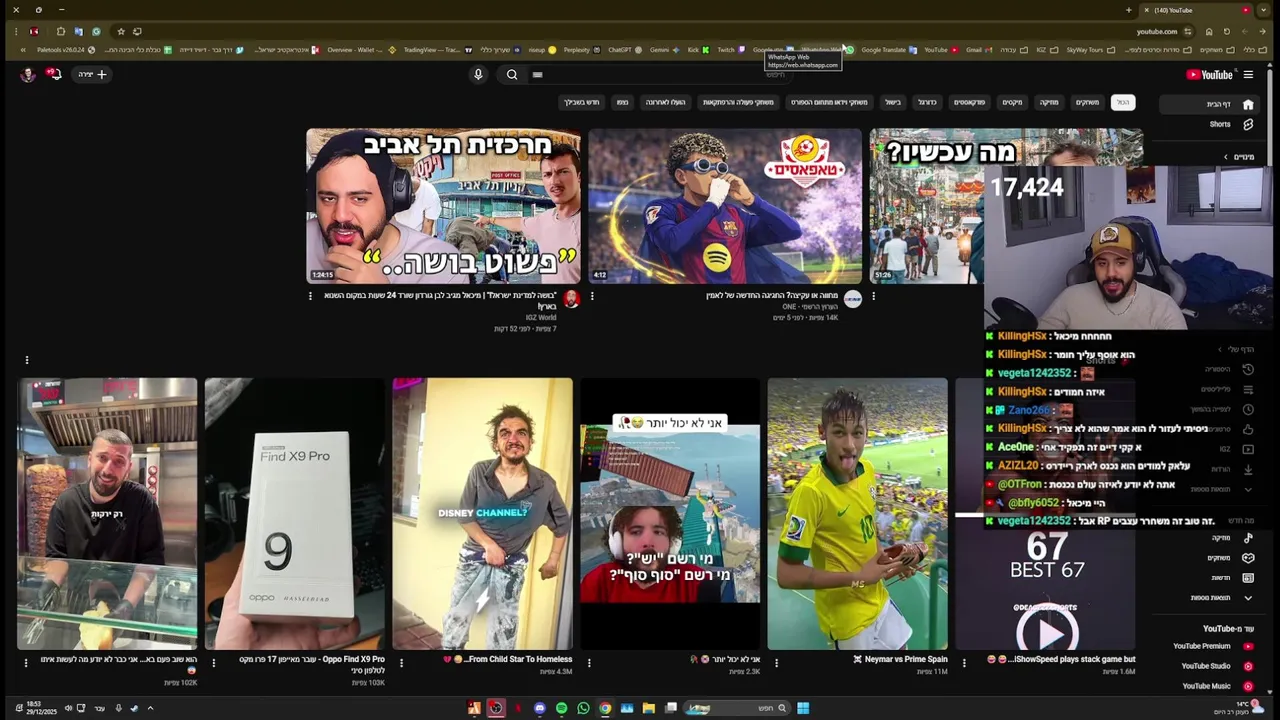
Task: Select the 'פודקאסטים' filter chip
Action: [x=969, y=102]
